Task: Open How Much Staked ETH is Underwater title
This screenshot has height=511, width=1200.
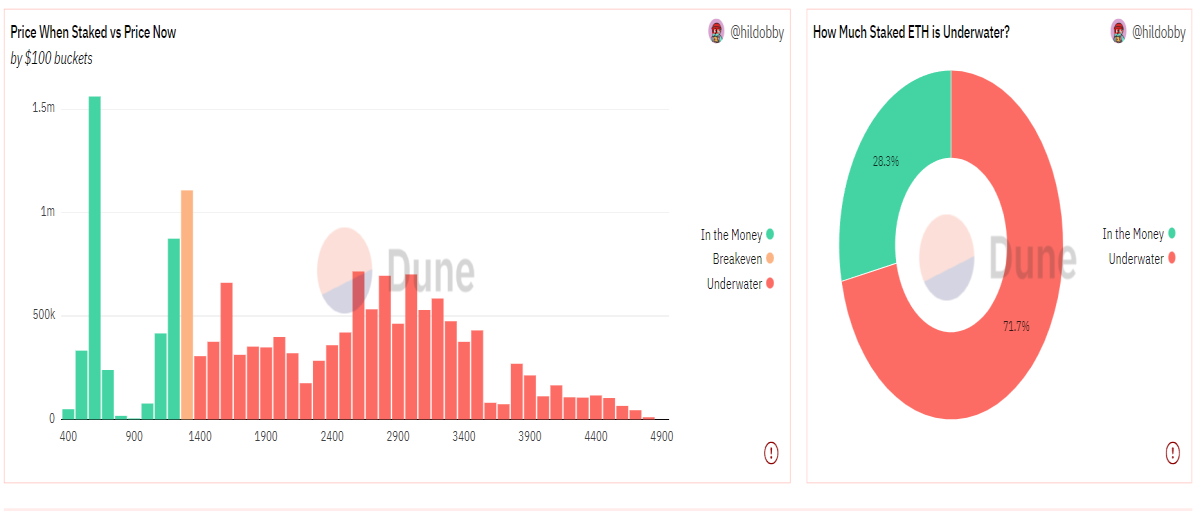Action: click(911, 32)
